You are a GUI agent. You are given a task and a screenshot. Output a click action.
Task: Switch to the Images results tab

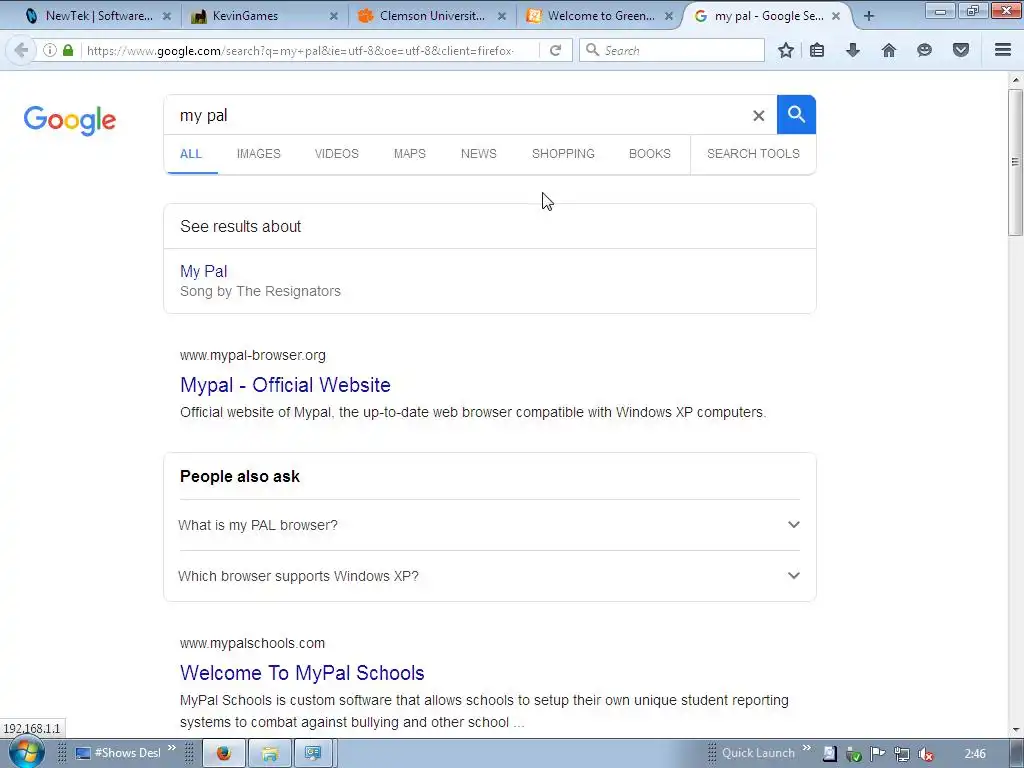259,153
